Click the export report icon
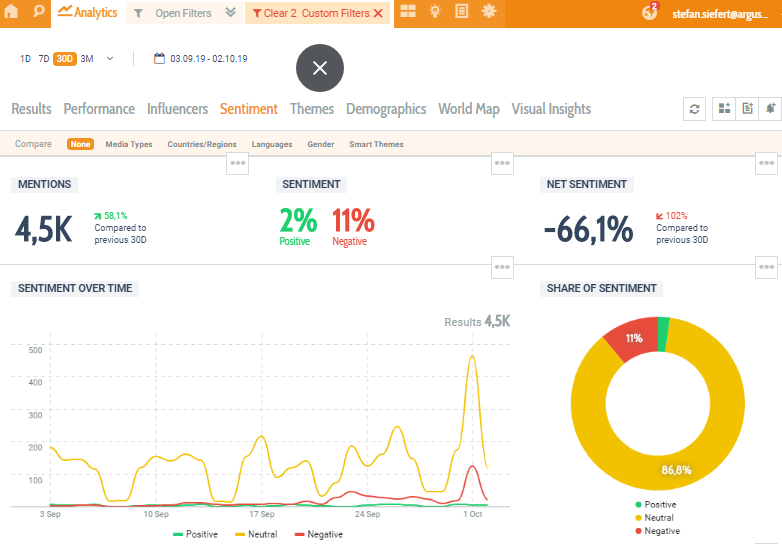782x544 pixels. tap(747, 109)
